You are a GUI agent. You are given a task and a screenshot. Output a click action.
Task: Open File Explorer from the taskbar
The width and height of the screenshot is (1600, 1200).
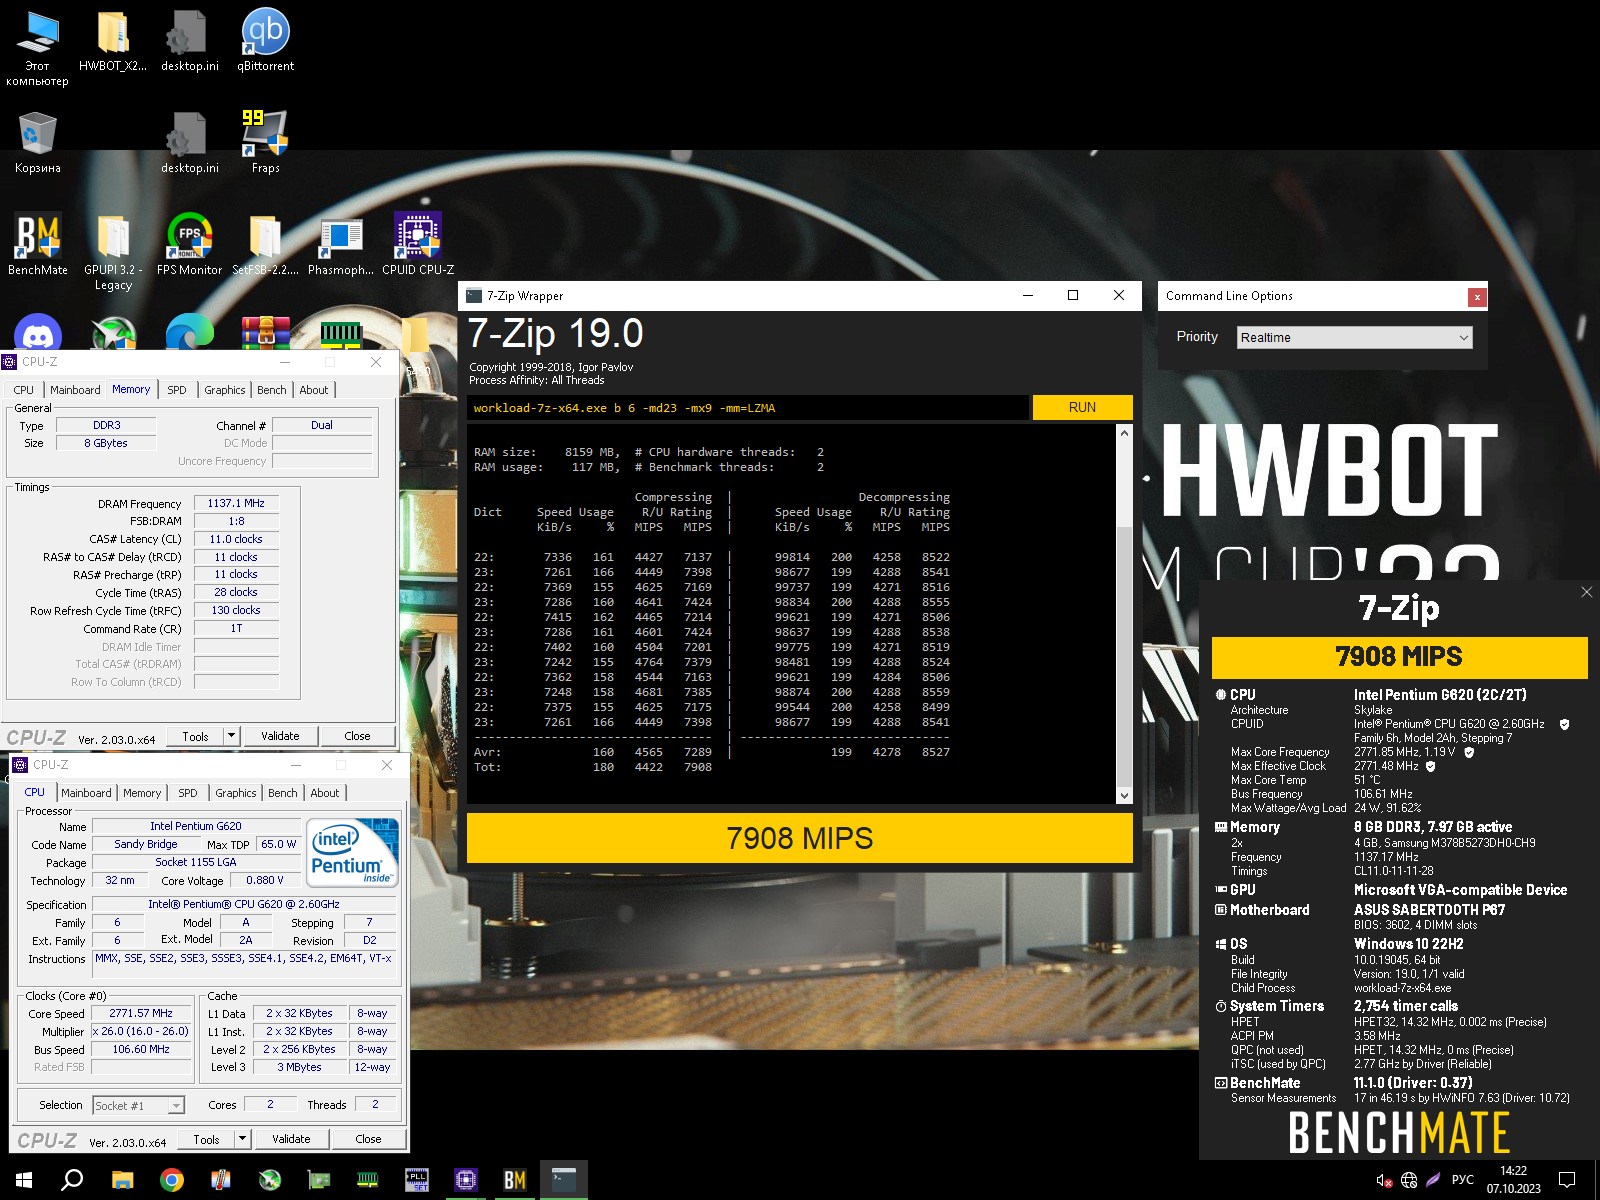pyautogui.click(x=122, y=1180)
